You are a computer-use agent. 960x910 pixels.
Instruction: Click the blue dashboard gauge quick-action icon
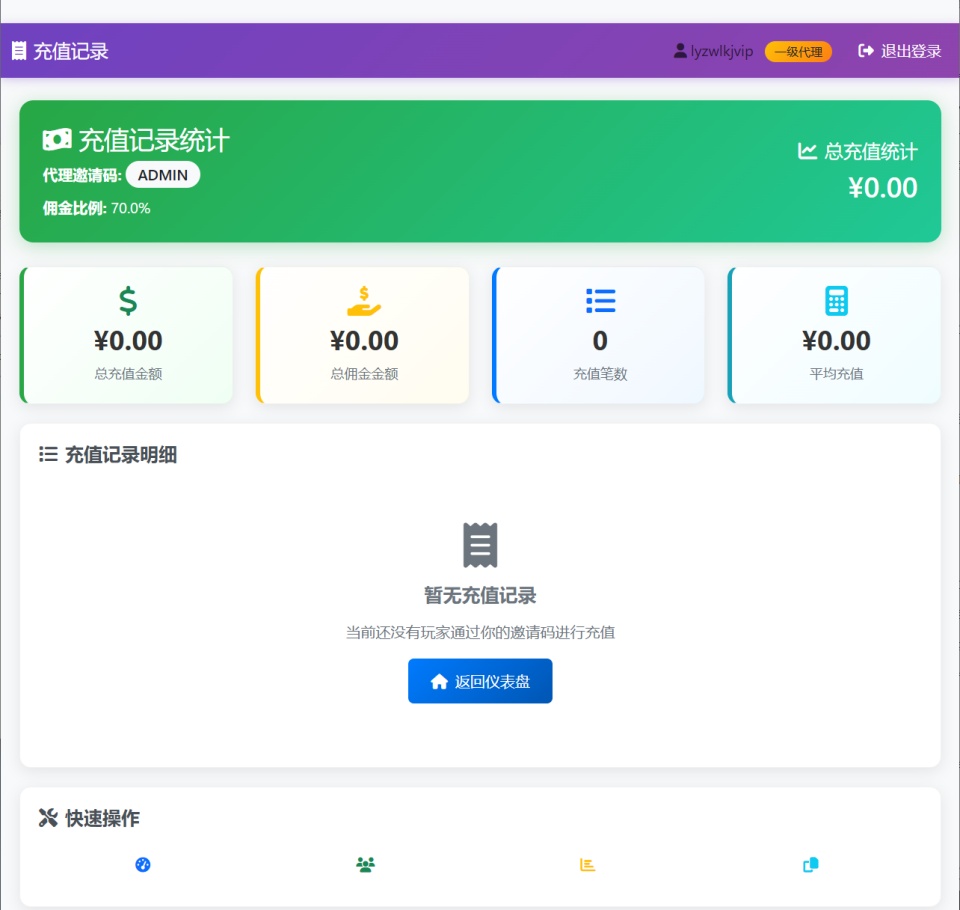143,864
